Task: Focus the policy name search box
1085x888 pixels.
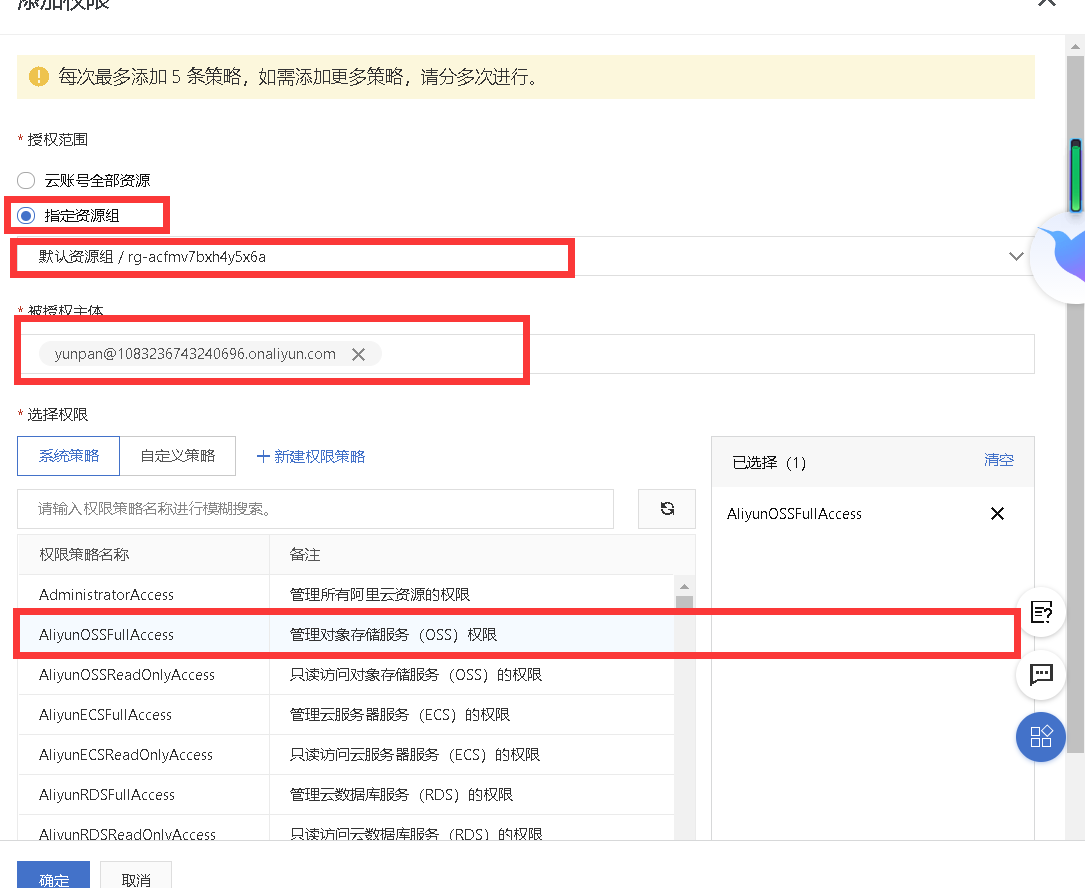Action: pos(316,509)
